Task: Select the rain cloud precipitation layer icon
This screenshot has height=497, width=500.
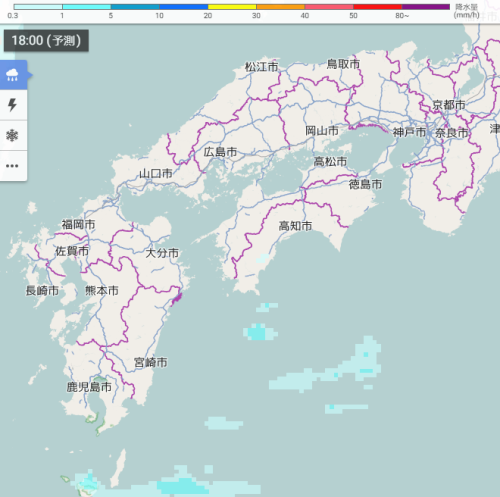Action: [13, 75]
